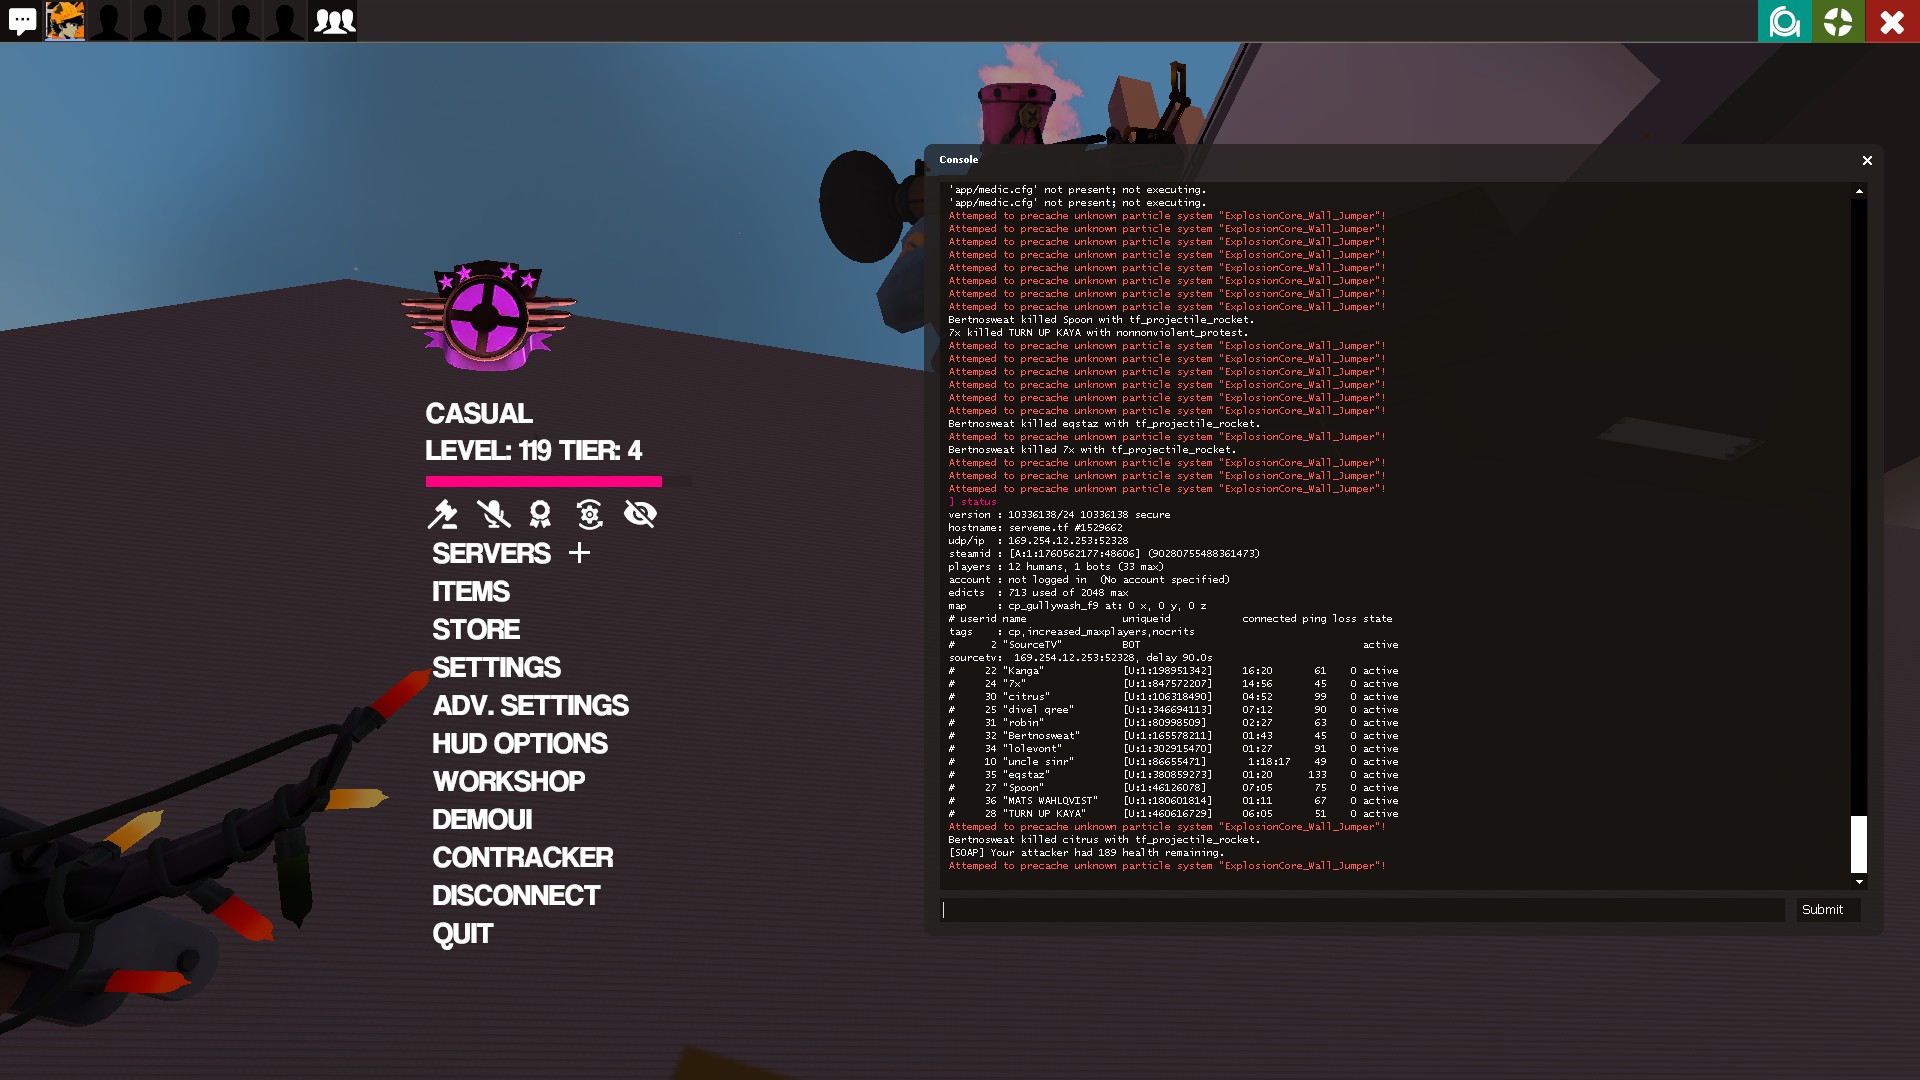This screenshot has height=1080, width=1920.
Task: Click the teal headset icon top right
Action: pos(1784,21)
